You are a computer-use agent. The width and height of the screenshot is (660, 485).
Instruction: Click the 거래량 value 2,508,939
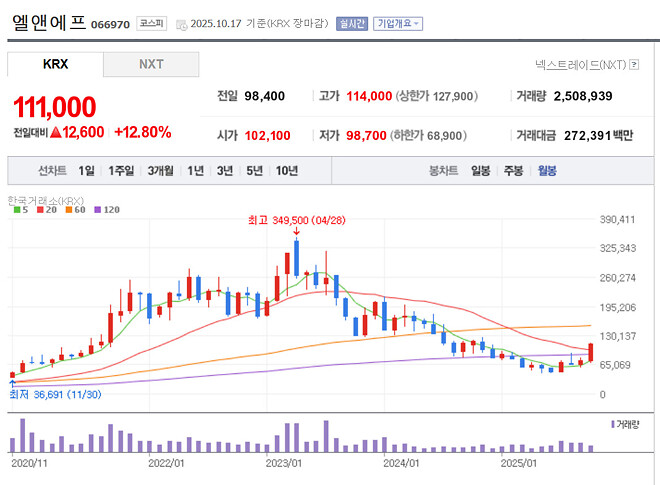[583, 96]
